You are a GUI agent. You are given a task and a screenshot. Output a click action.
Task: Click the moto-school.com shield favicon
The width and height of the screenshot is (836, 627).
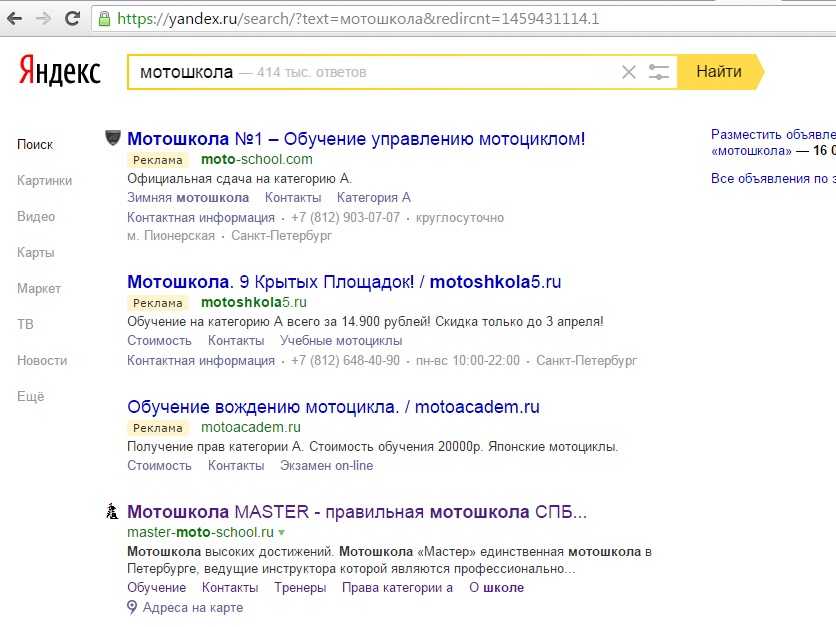pos(112,138)
